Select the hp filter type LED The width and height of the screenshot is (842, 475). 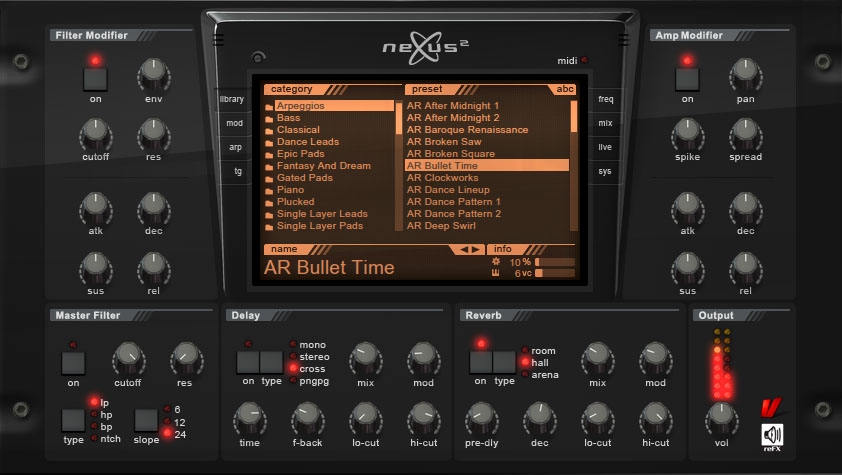(94, 414)
